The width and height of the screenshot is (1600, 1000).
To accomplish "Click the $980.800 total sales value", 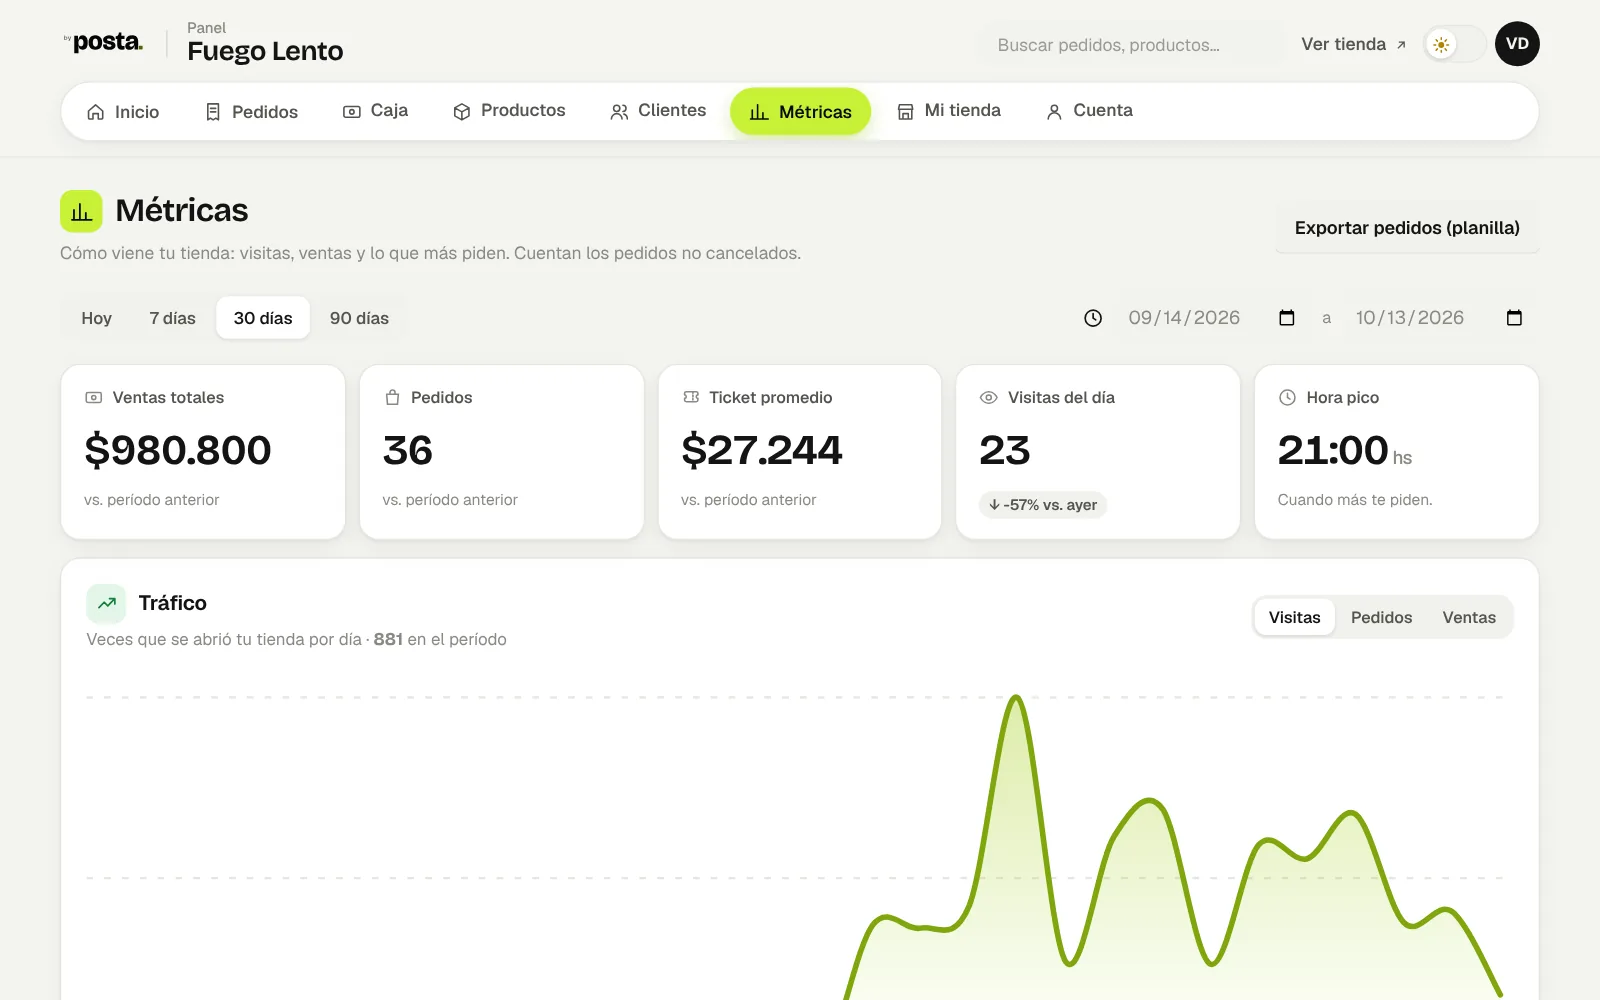I will (x=178, y=450).
